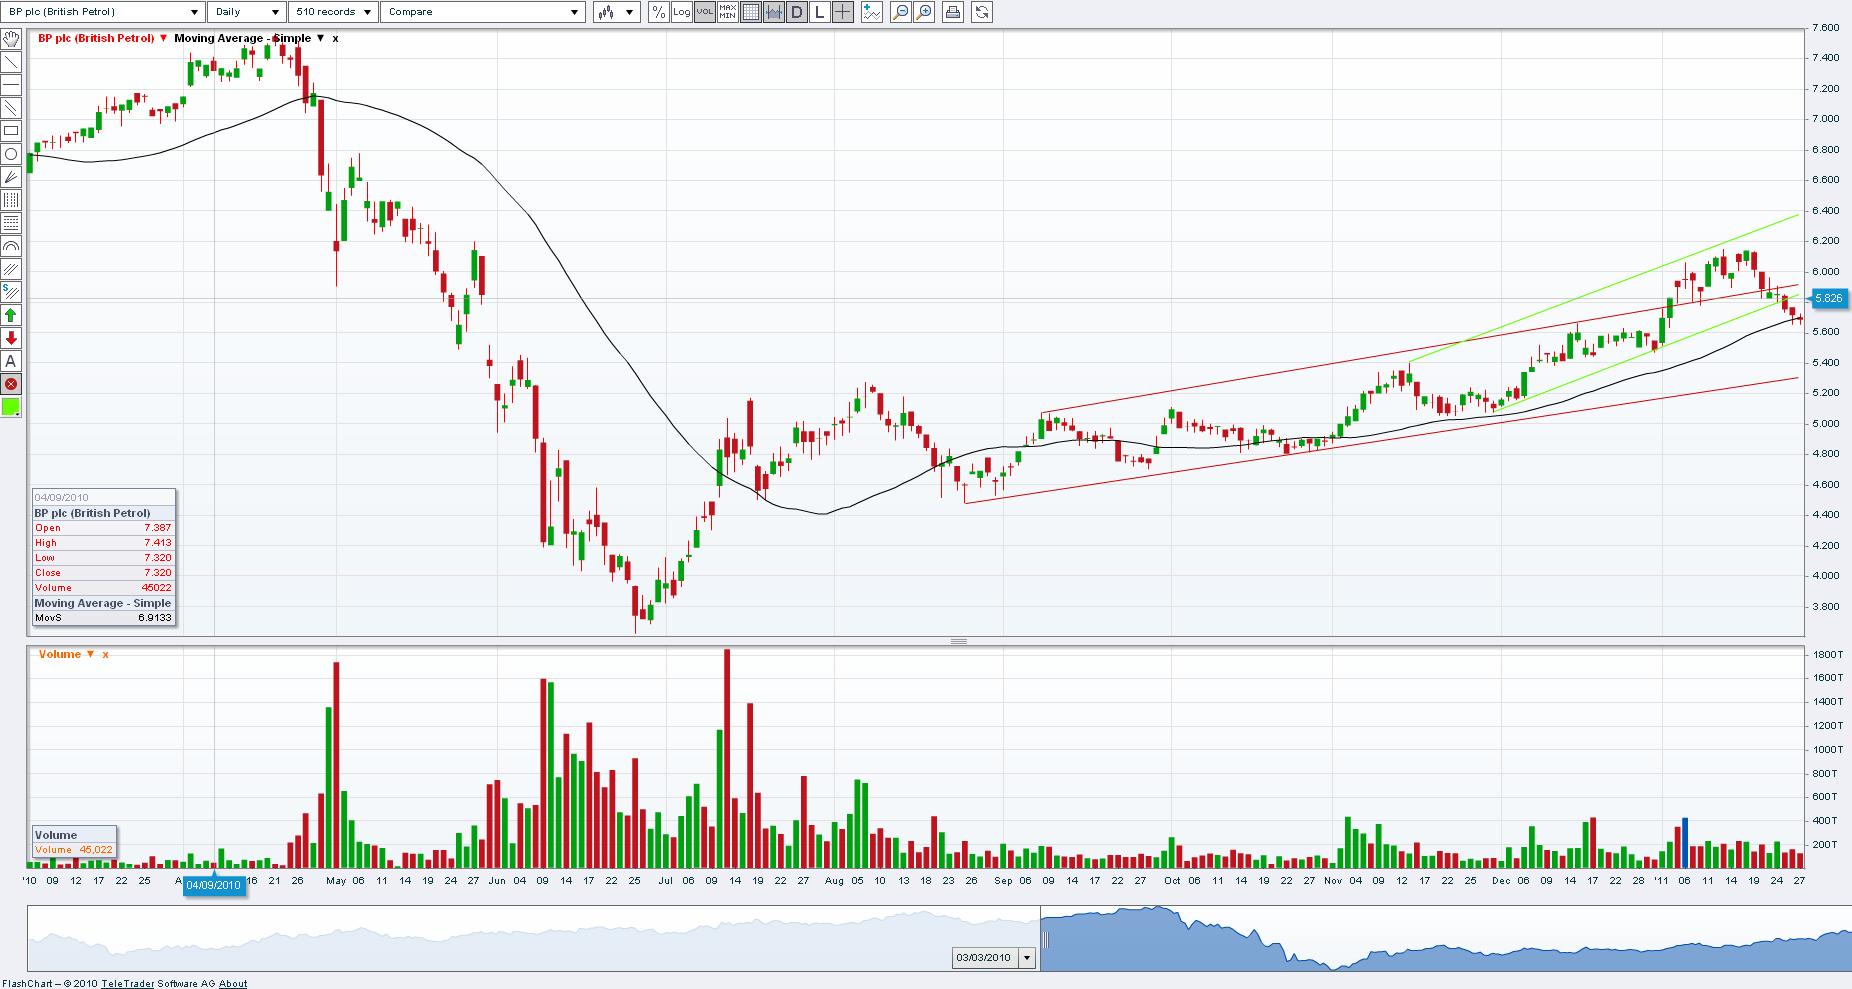
Task: Open the green drawing color picker
Action: 11,407
